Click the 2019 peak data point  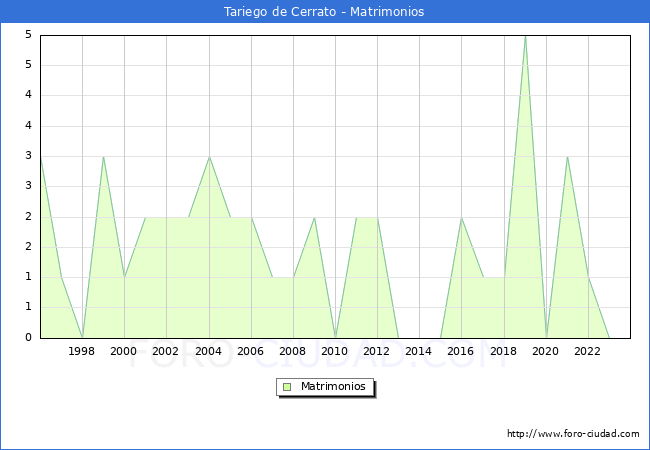pos(525,36)
